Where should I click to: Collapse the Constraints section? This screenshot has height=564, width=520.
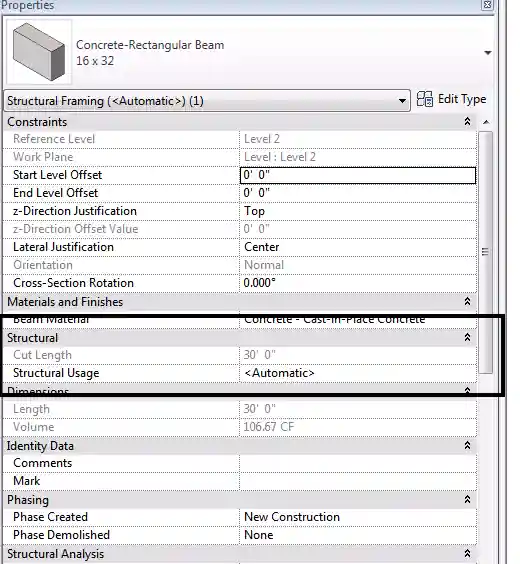click(x=467, y=122)
